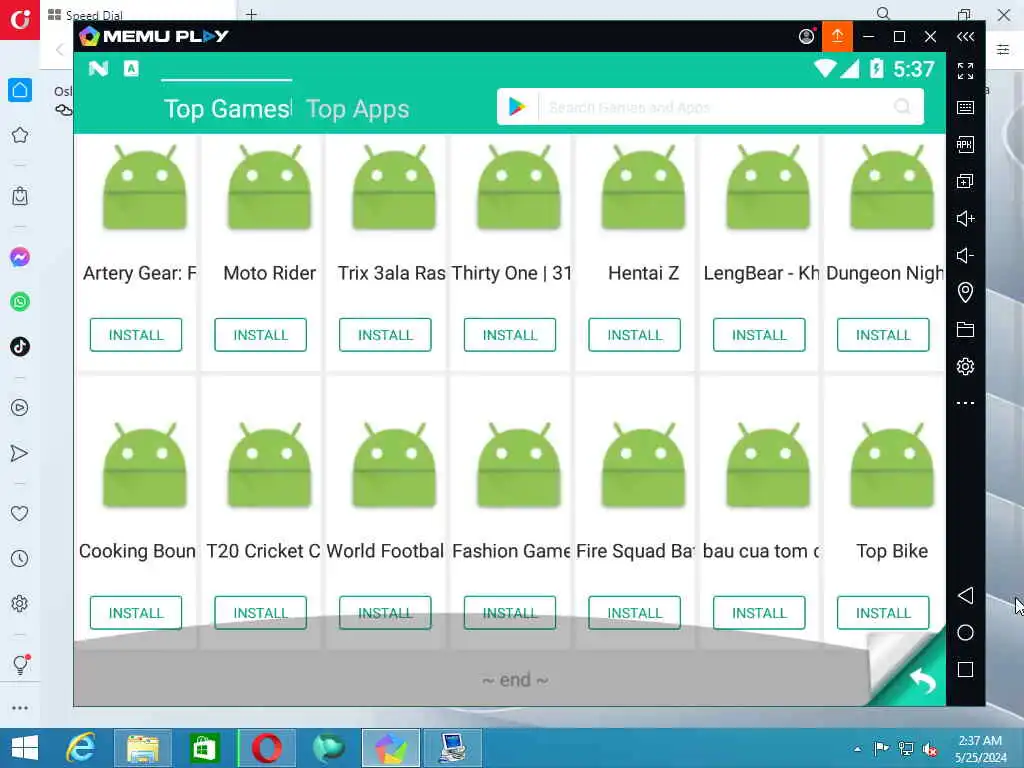Decrease volume using the speaker minus icon

[x=965, y=255]
